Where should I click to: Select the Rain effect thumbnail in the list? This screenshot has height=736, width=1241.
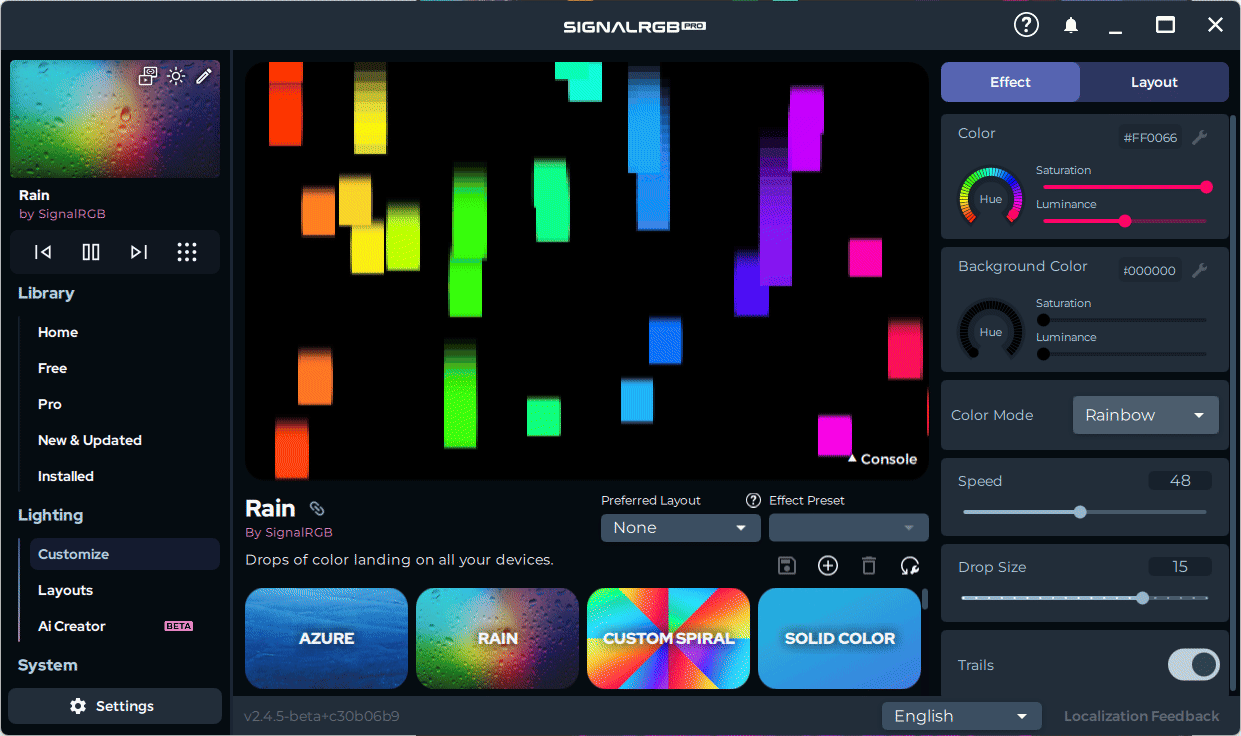(497, 638)
